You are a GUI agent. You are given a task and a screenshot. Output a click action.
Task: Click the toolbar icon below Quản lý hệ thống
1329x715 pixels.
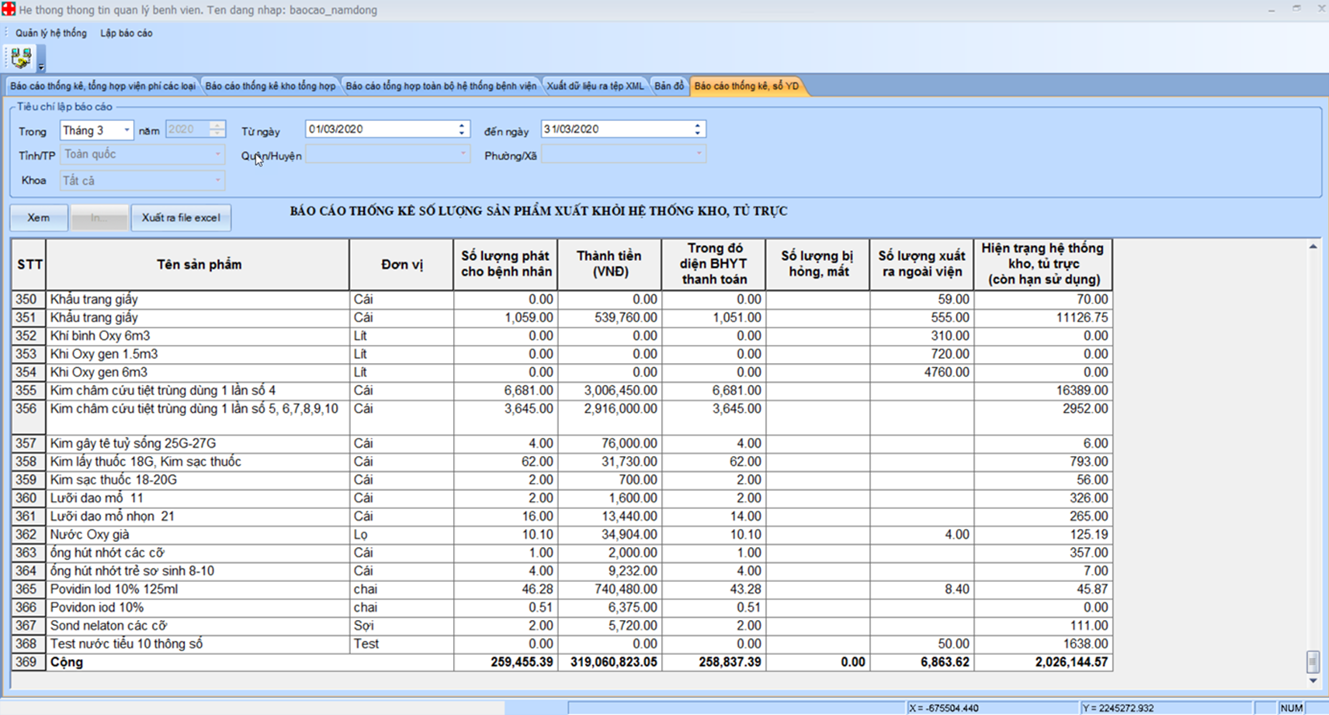[21, 58]
